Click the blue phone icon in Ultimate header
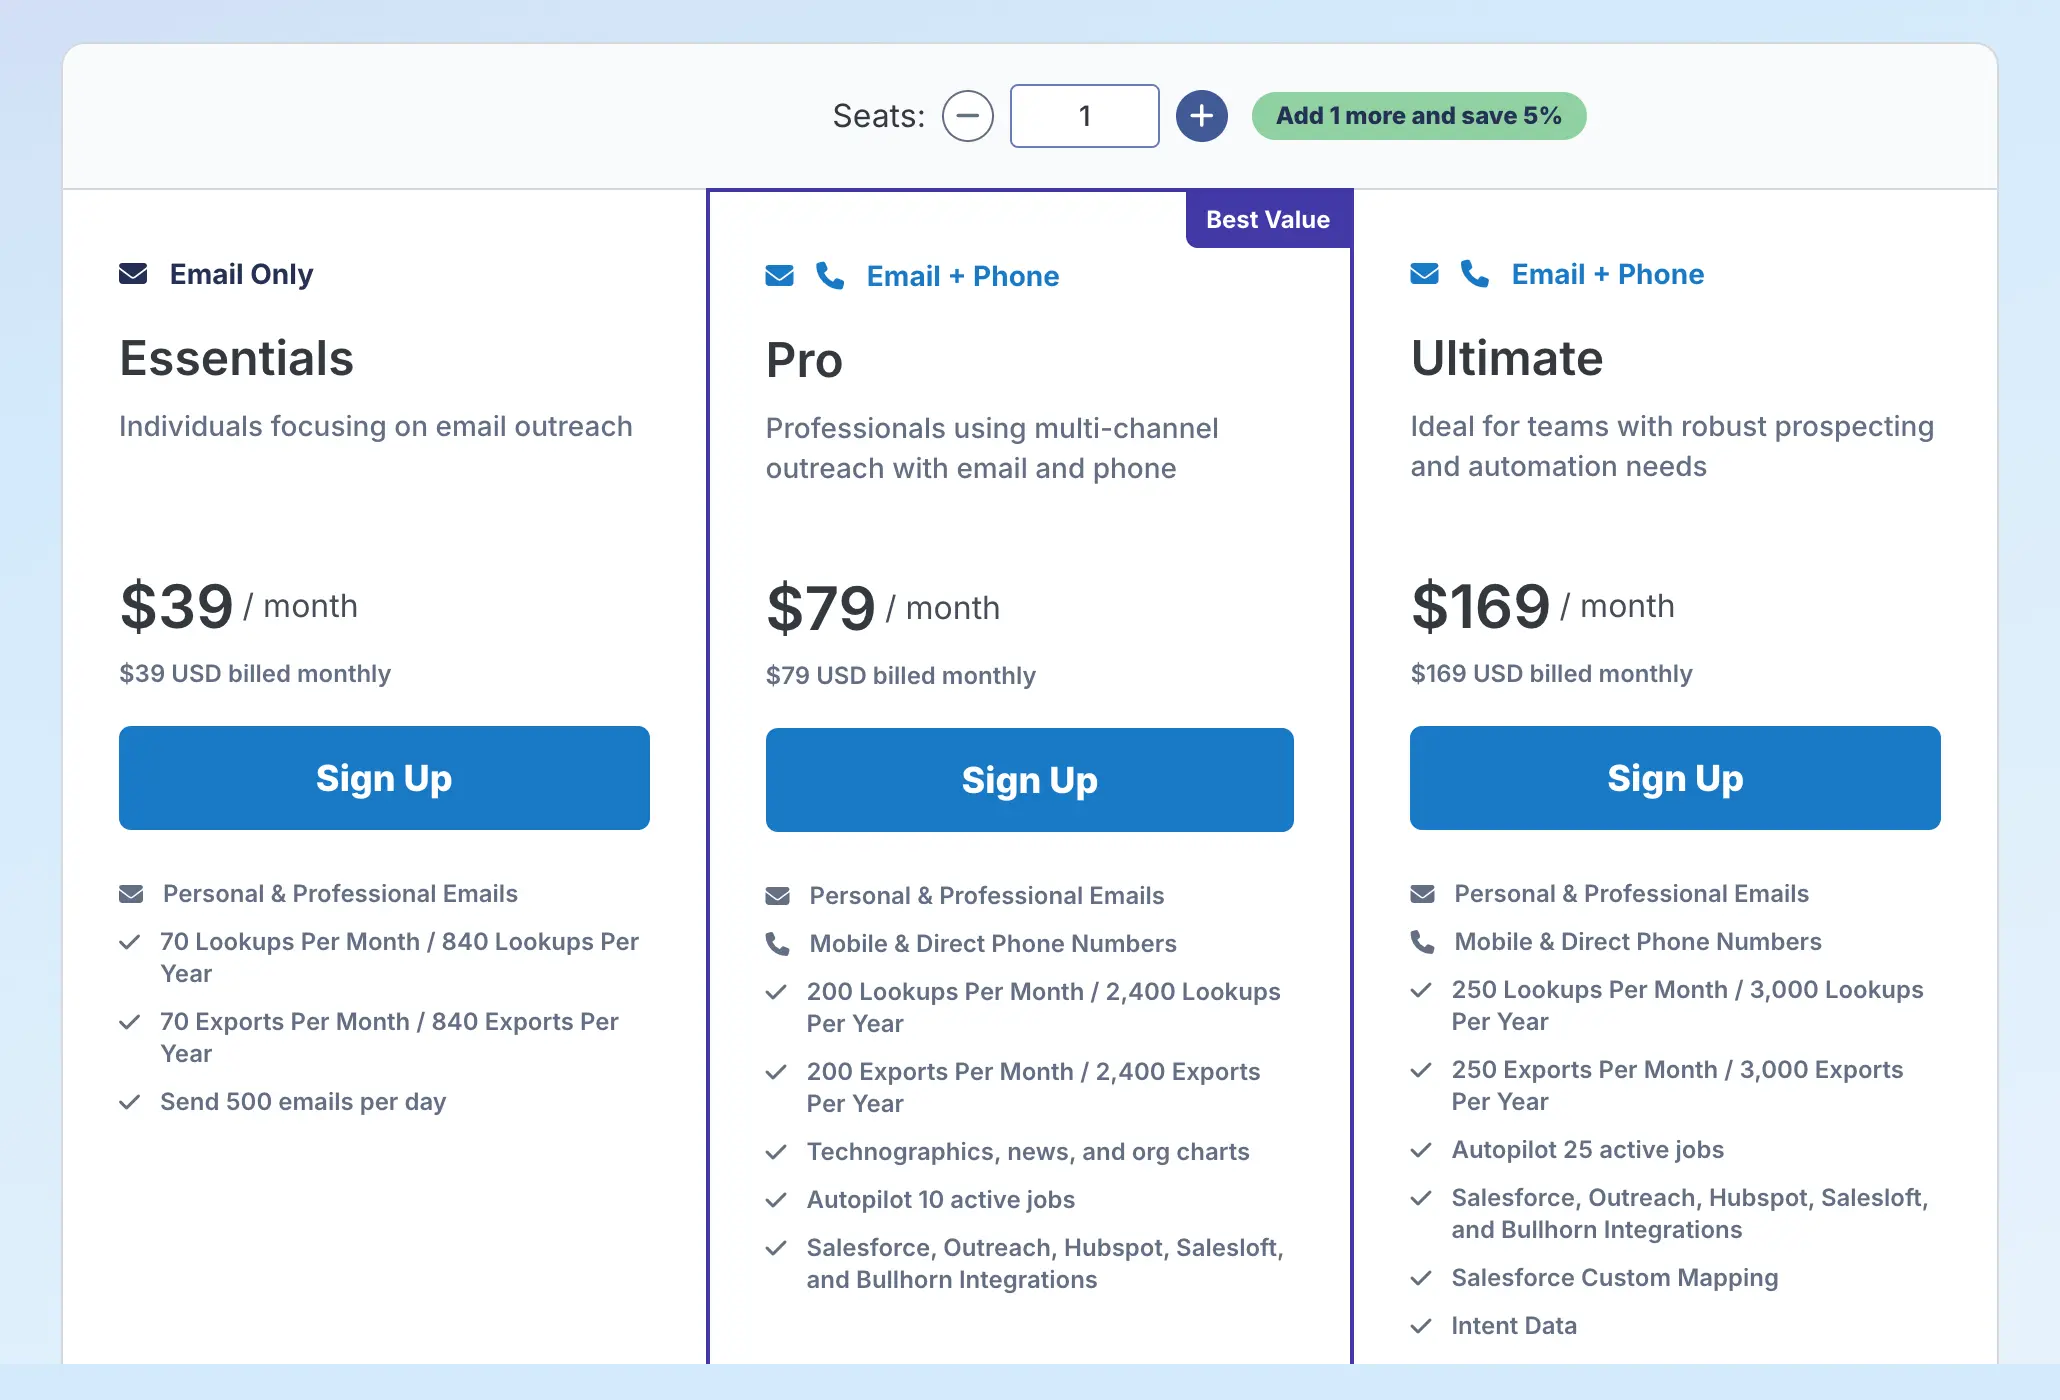Viewport: 2060px width, 1400px height. 1475,274
